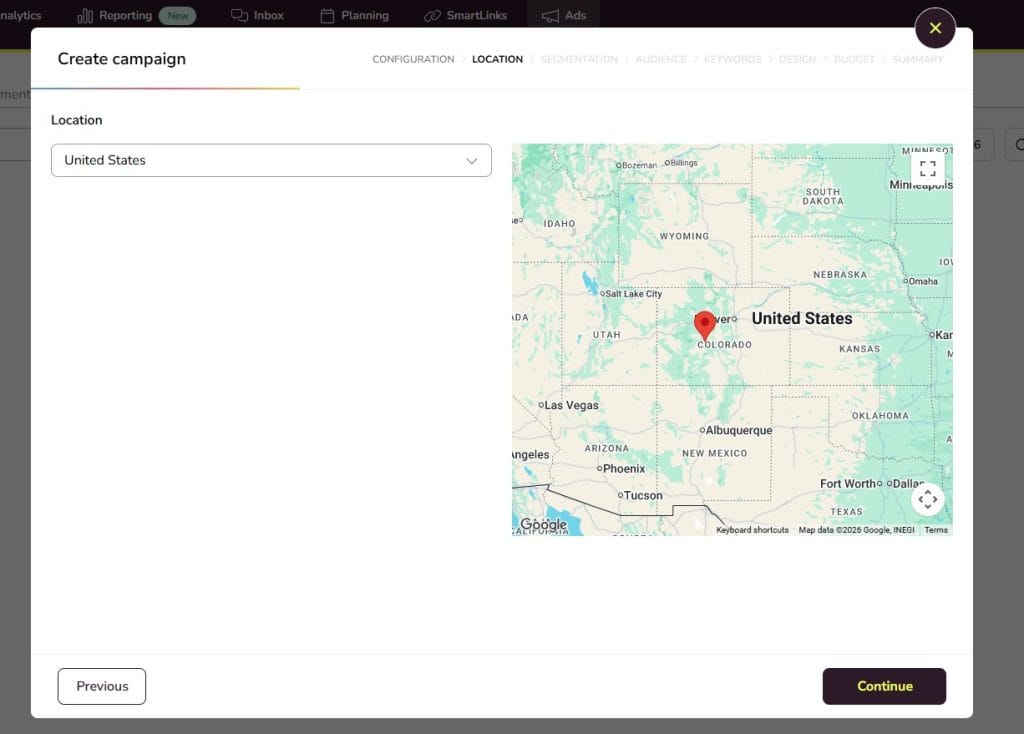Click the Las Vegas label on map
Viewport: 1024px width, 734px height.
pyautogui.click(x=571, y=406)
